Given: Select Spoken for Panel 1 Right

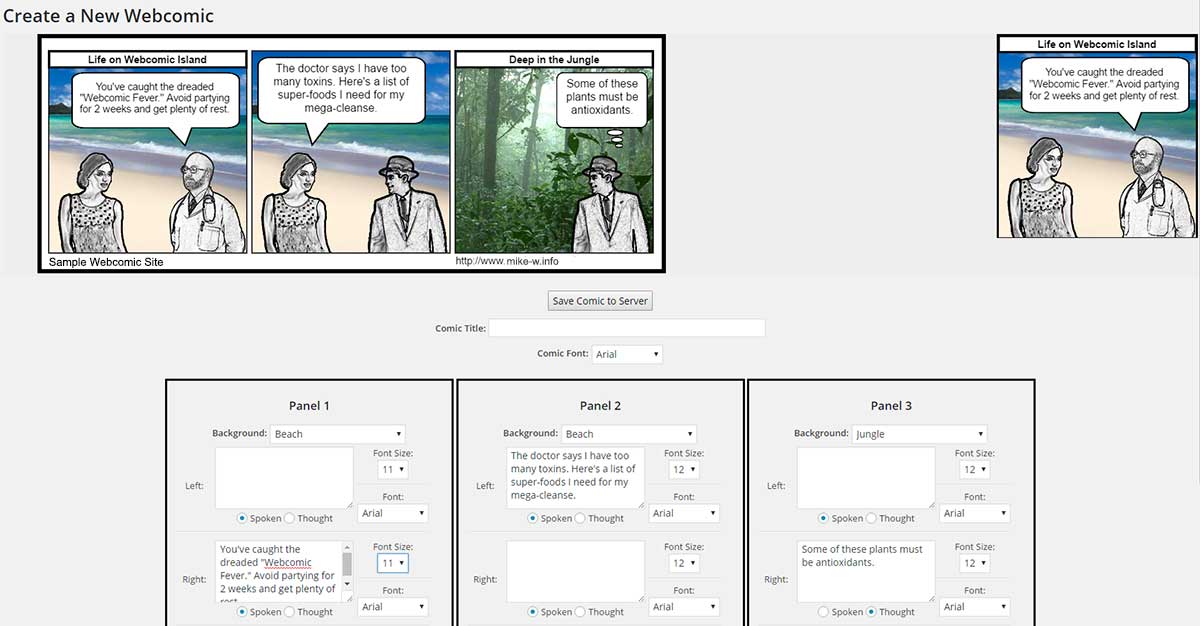Looking at the screenshot, I should 242,612.
